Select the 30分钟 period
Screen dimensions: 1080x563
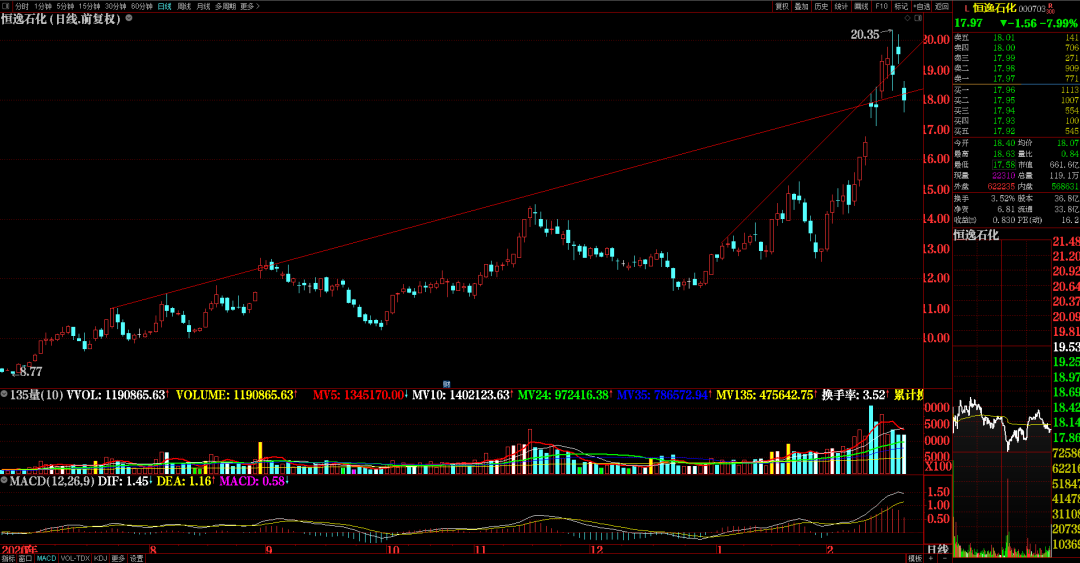click(x=116, y=6)
